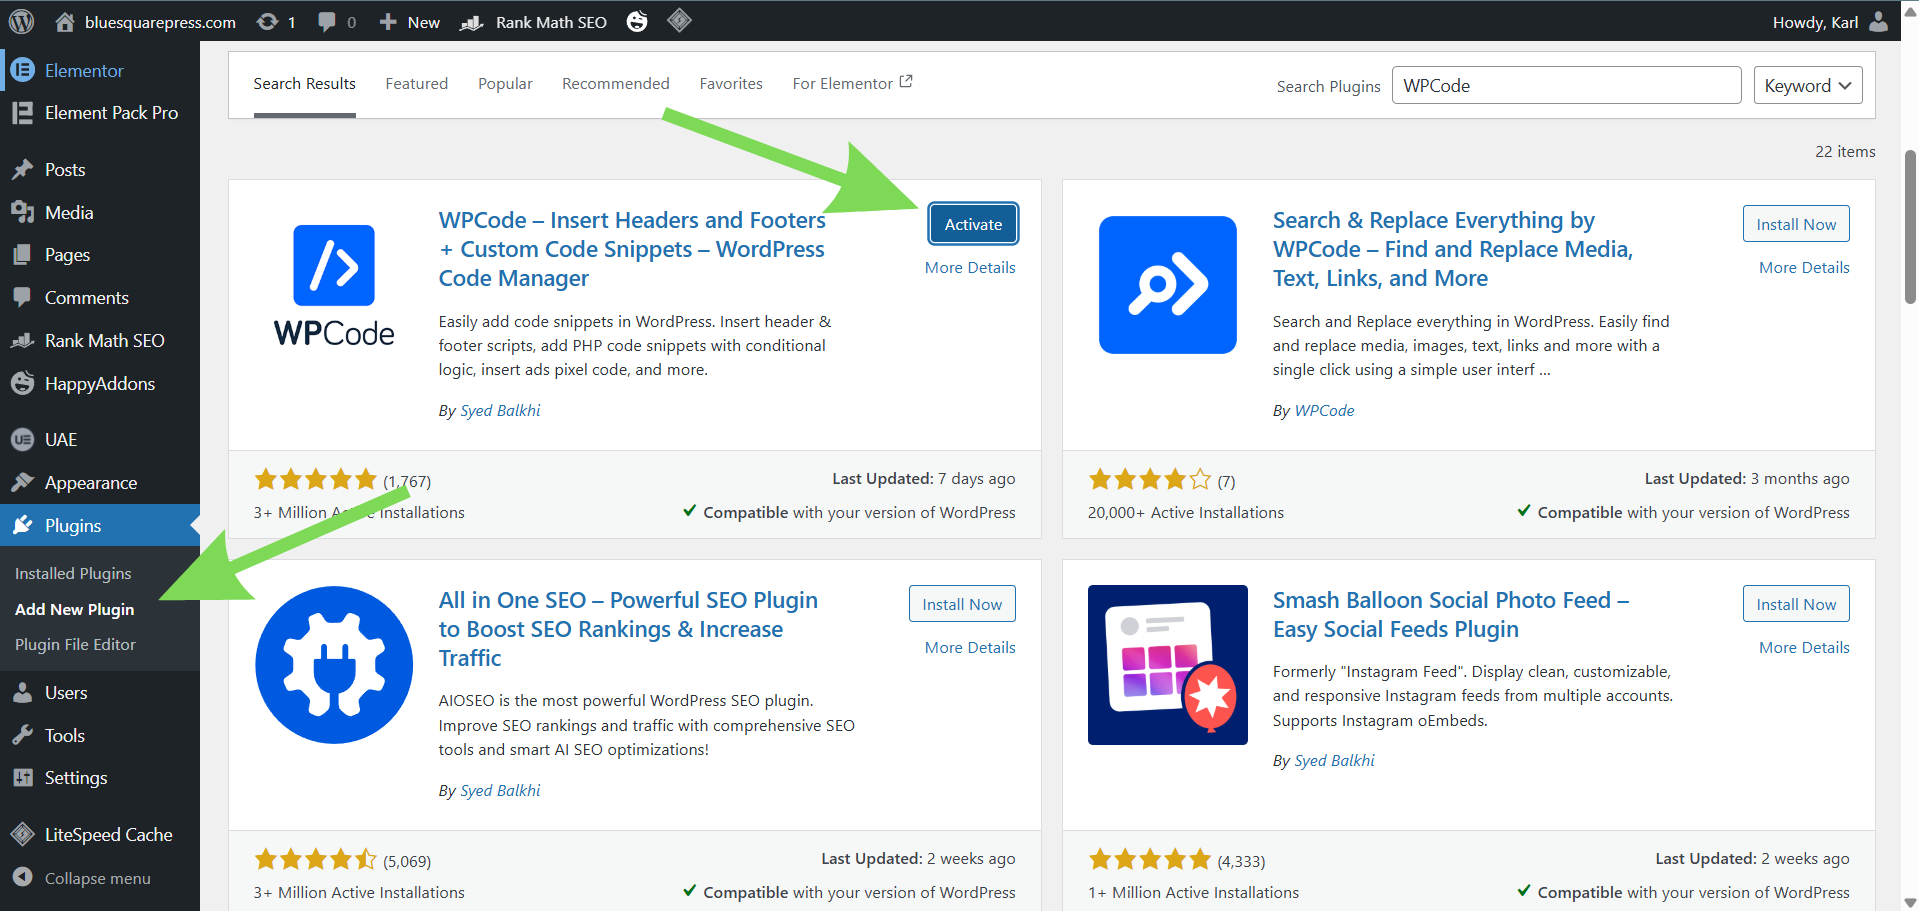
Task: Switch to the Featured plugins tab
Action: (x=417, y=84)
